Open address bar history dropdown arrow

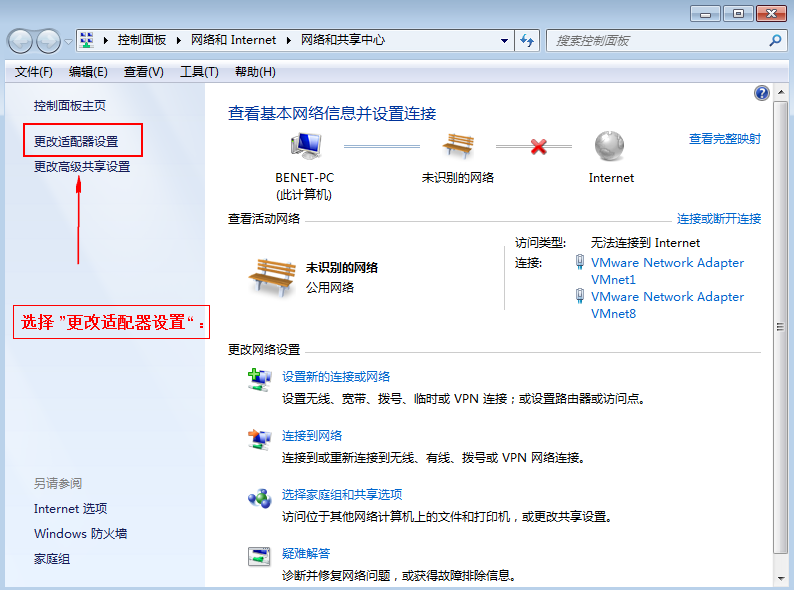coord(504,41)
